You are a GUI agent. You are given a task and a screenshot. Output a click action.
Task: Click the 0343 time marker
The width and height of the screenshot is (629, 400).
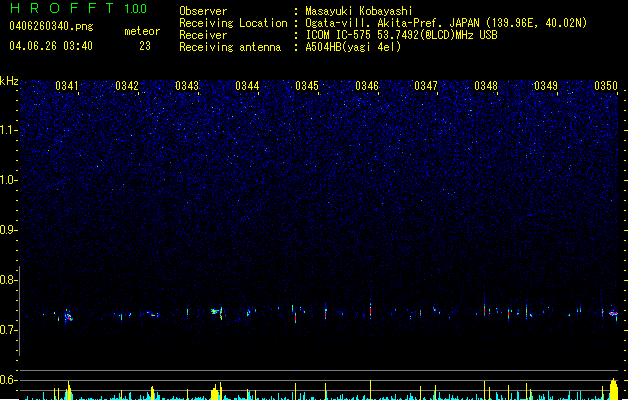click(x=187, y=86)
